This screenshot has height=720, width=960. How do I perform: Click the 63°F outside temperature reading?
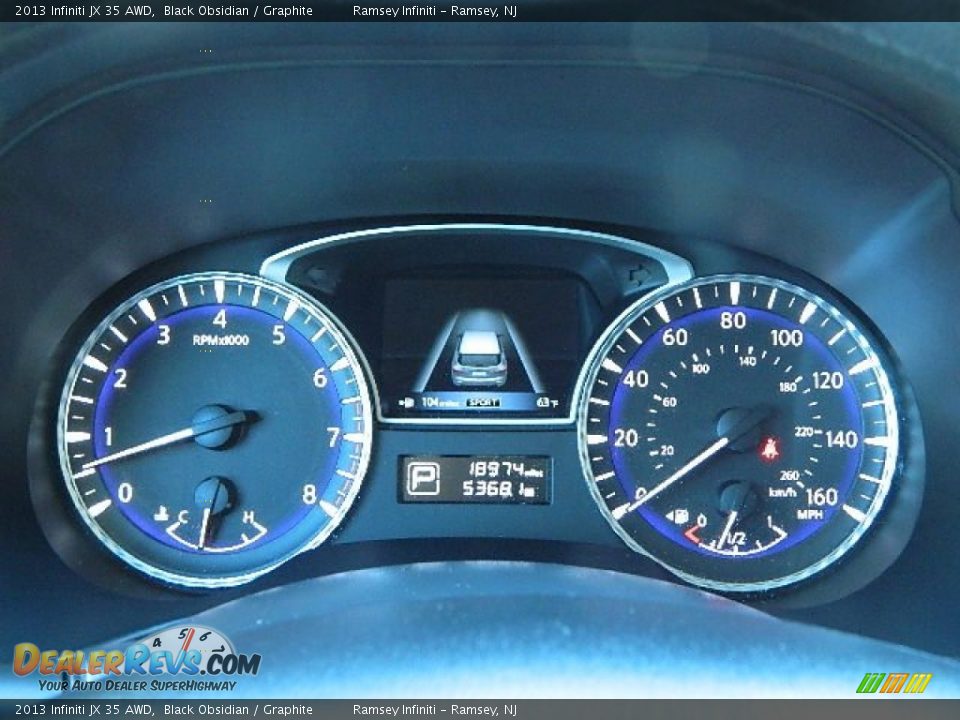tap(547, 402)
